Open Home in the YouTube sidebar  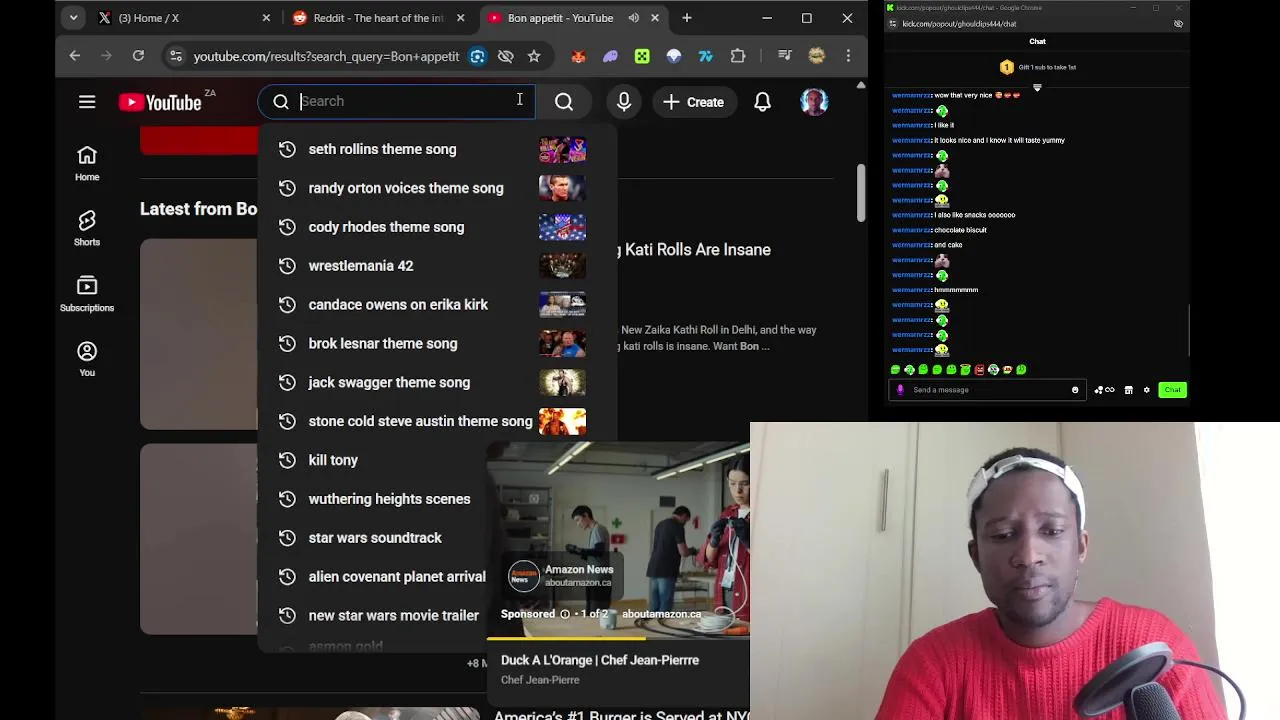coord(87,163)
